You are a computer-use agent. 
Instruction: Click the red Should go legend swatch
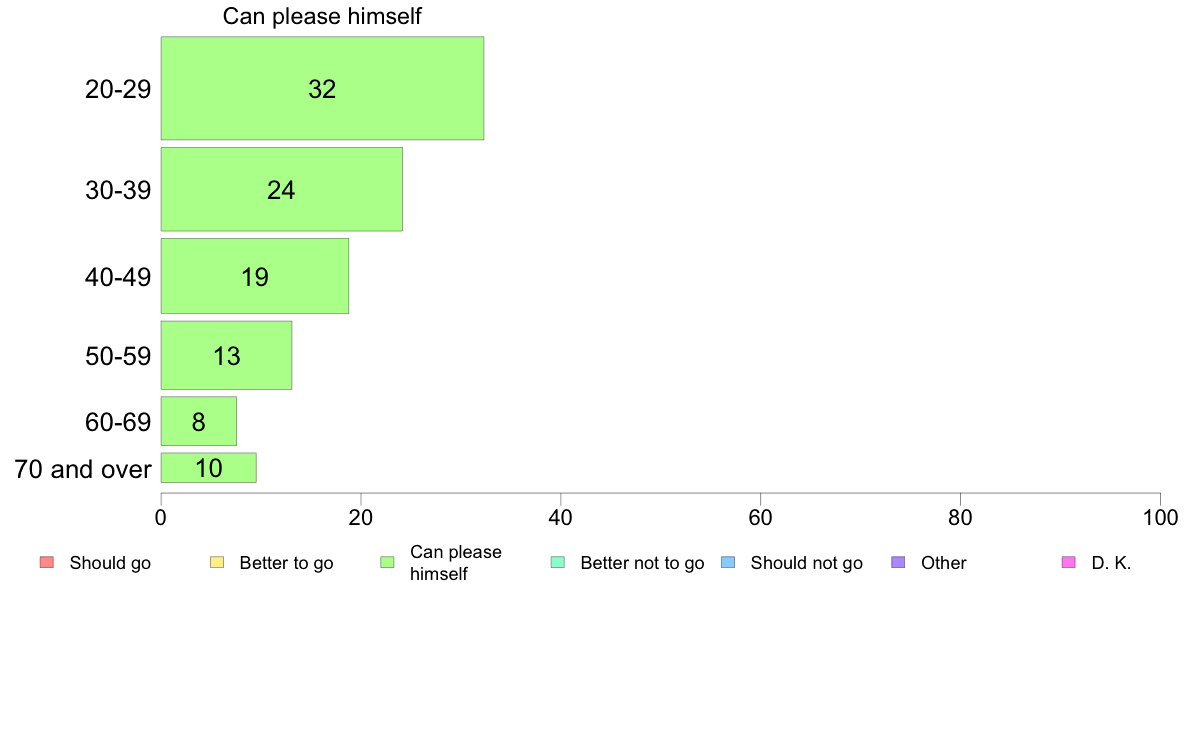pos(47,562)
